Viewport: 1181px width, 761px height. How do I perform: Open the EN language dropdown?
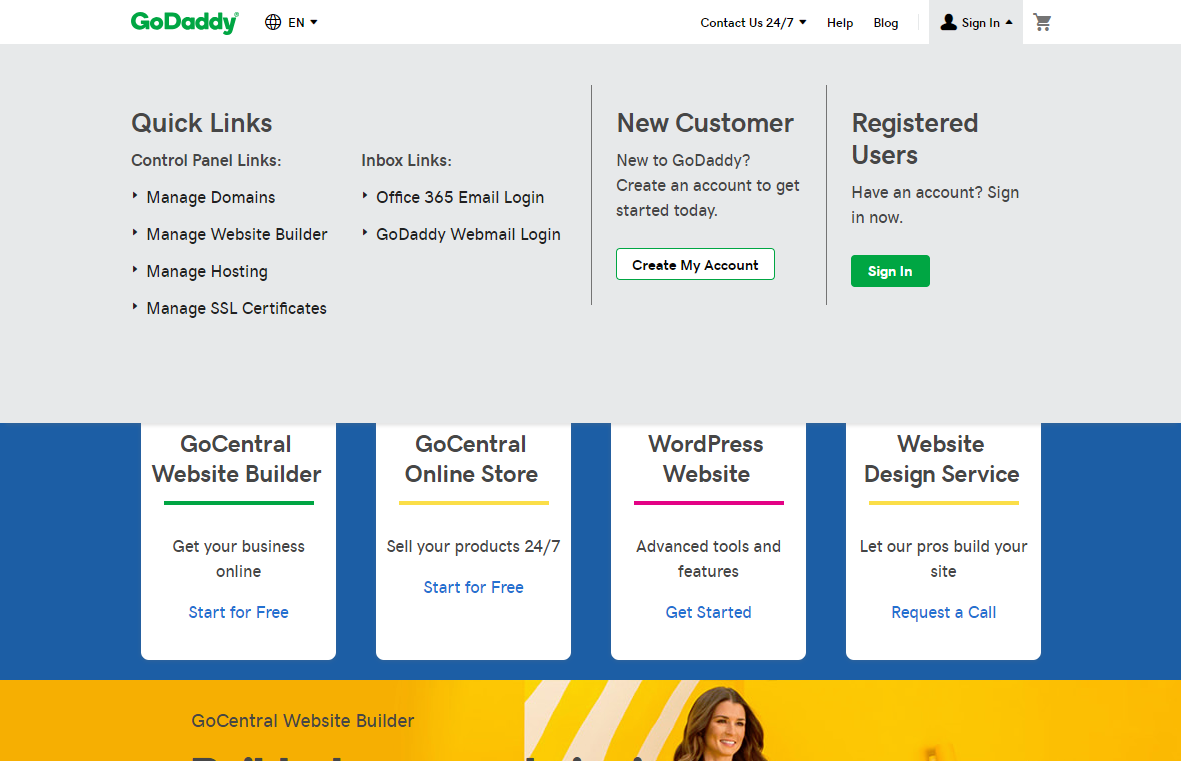pyautogui.click(x=302, y=23)
